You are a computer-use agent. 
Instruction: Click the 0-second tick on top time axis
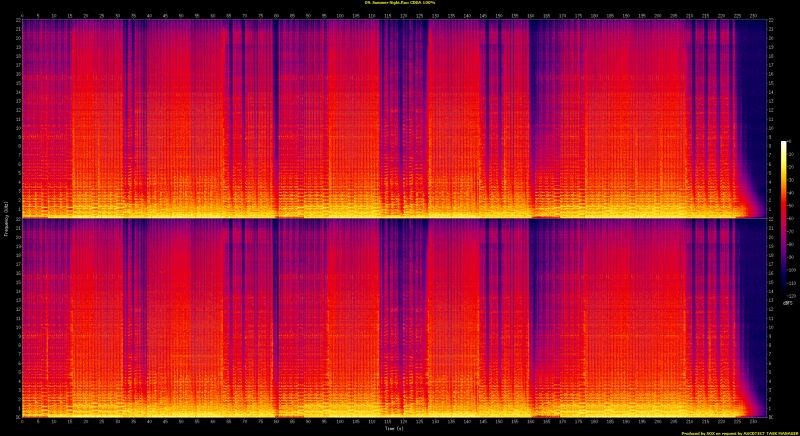pyautogui.click(x=22, y=15)
